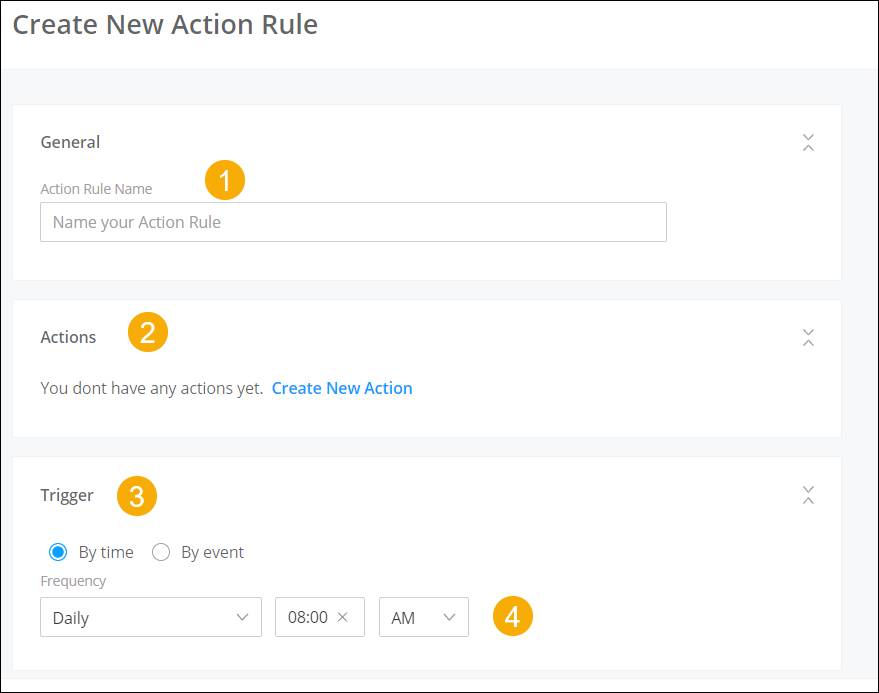Select the By time radio button
The width and height of the screenshot is (879, 693).
58,552
